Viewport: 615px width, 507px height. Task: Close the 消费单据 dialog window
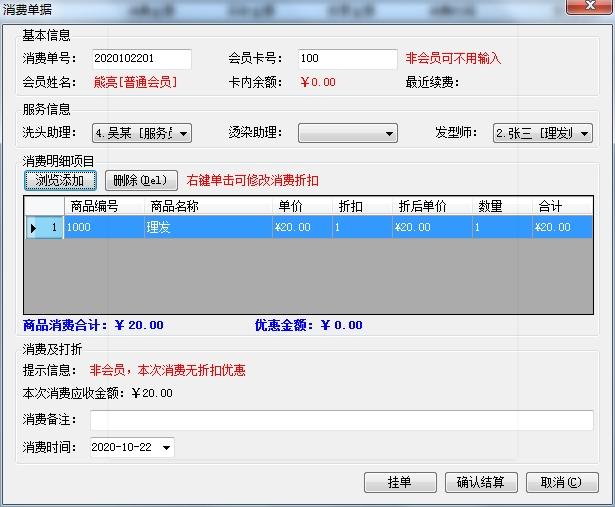click(x=590, y=9)
